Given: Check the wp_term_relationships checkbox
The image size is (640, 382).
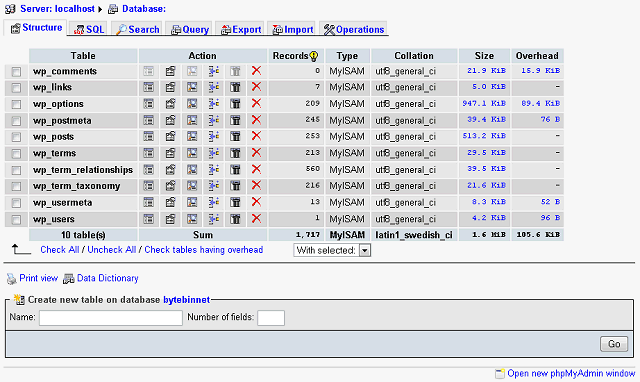Looking at the screenshot, I should pyautogui.click(x=16, y=170).
